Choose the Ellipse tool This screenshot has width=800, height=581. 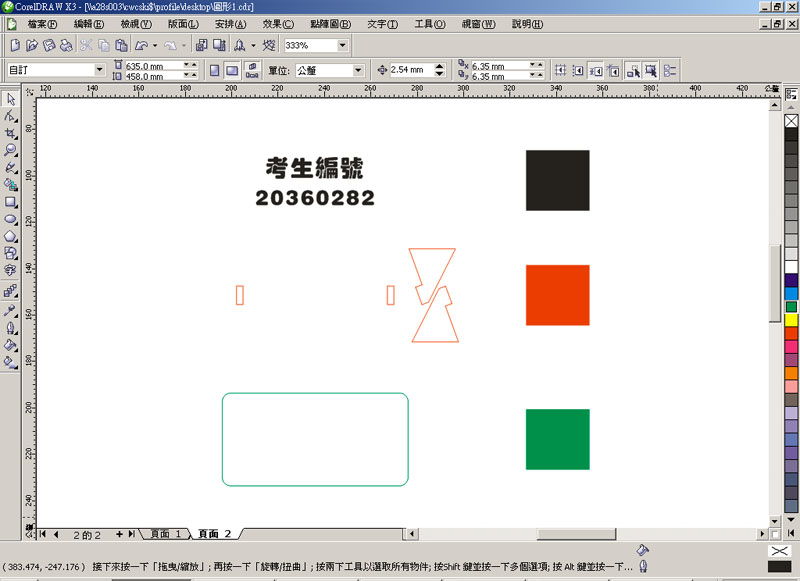tap(10, 218)
